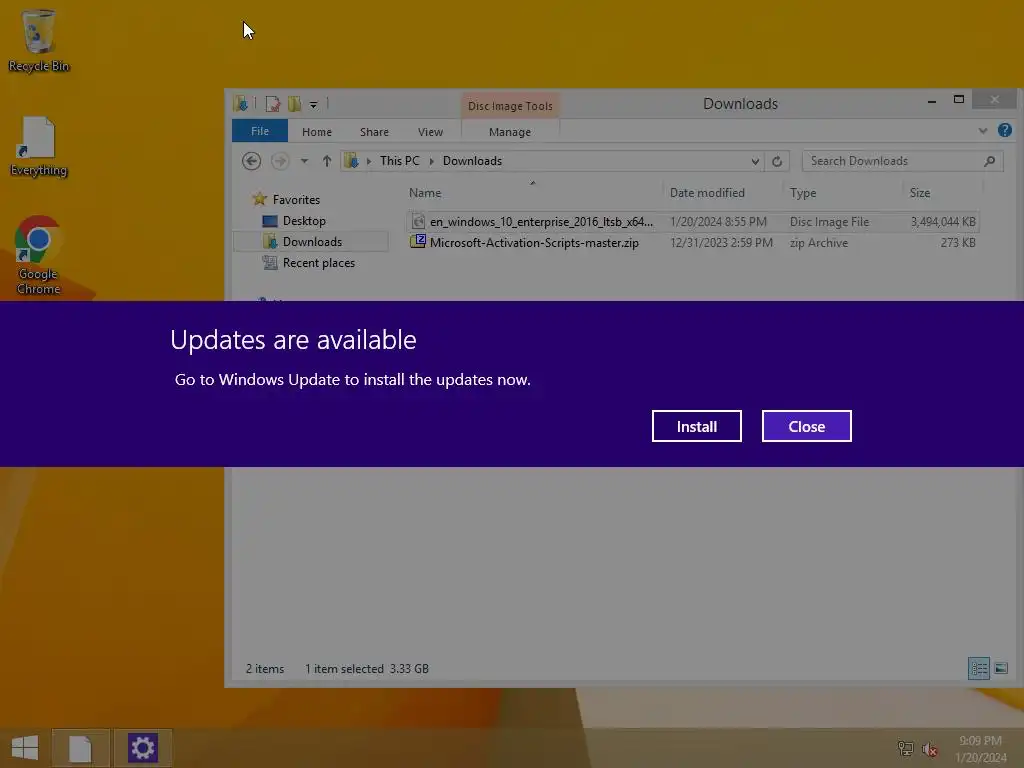The height and width of the screenshot is (768, 1024).
Task: Select the Everything shortcut on desktop
Action: 39,146
